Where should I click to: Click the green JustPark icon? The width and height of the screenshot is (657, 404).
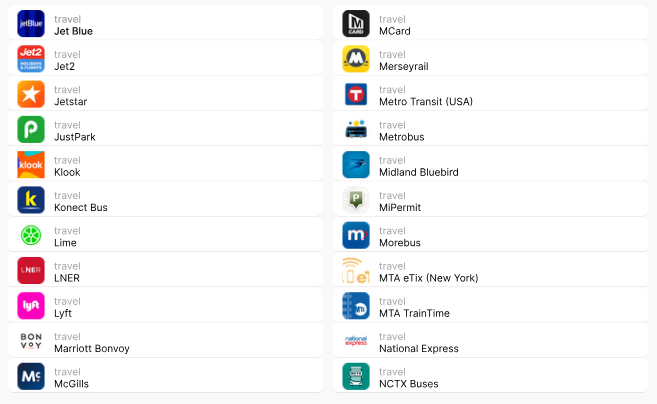pyautogui.click(x=31, y=130)
